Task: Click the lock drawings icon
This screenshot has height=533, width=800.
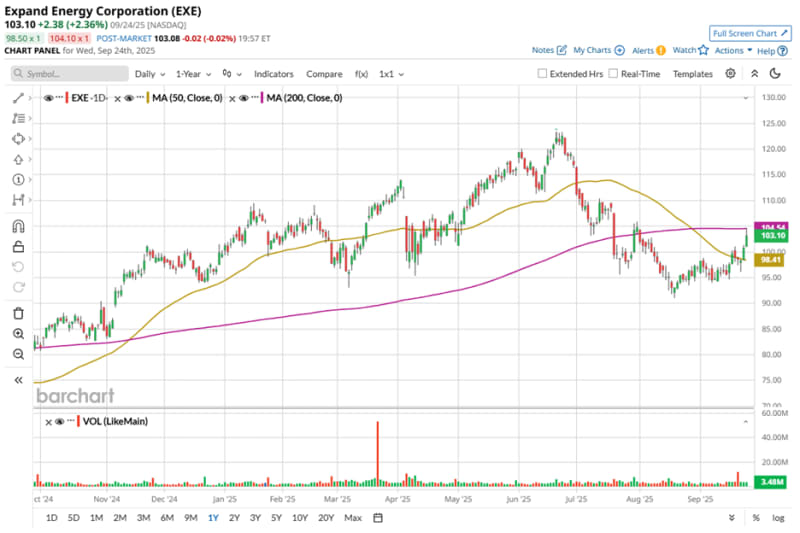Action: coord(18,247)
